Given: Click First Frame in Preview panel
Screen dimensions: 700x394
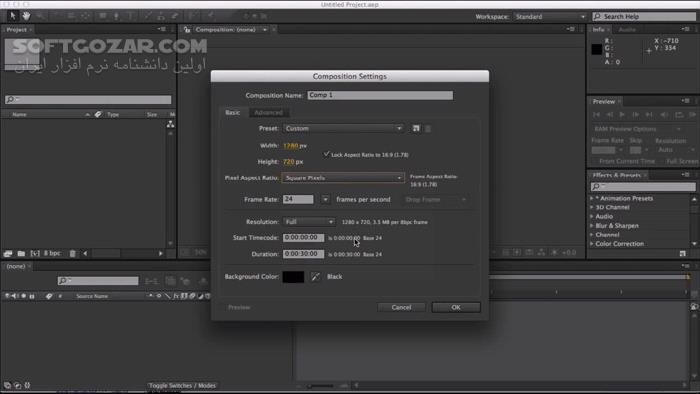Looking at the screenshot, I should tap(596, 115).
